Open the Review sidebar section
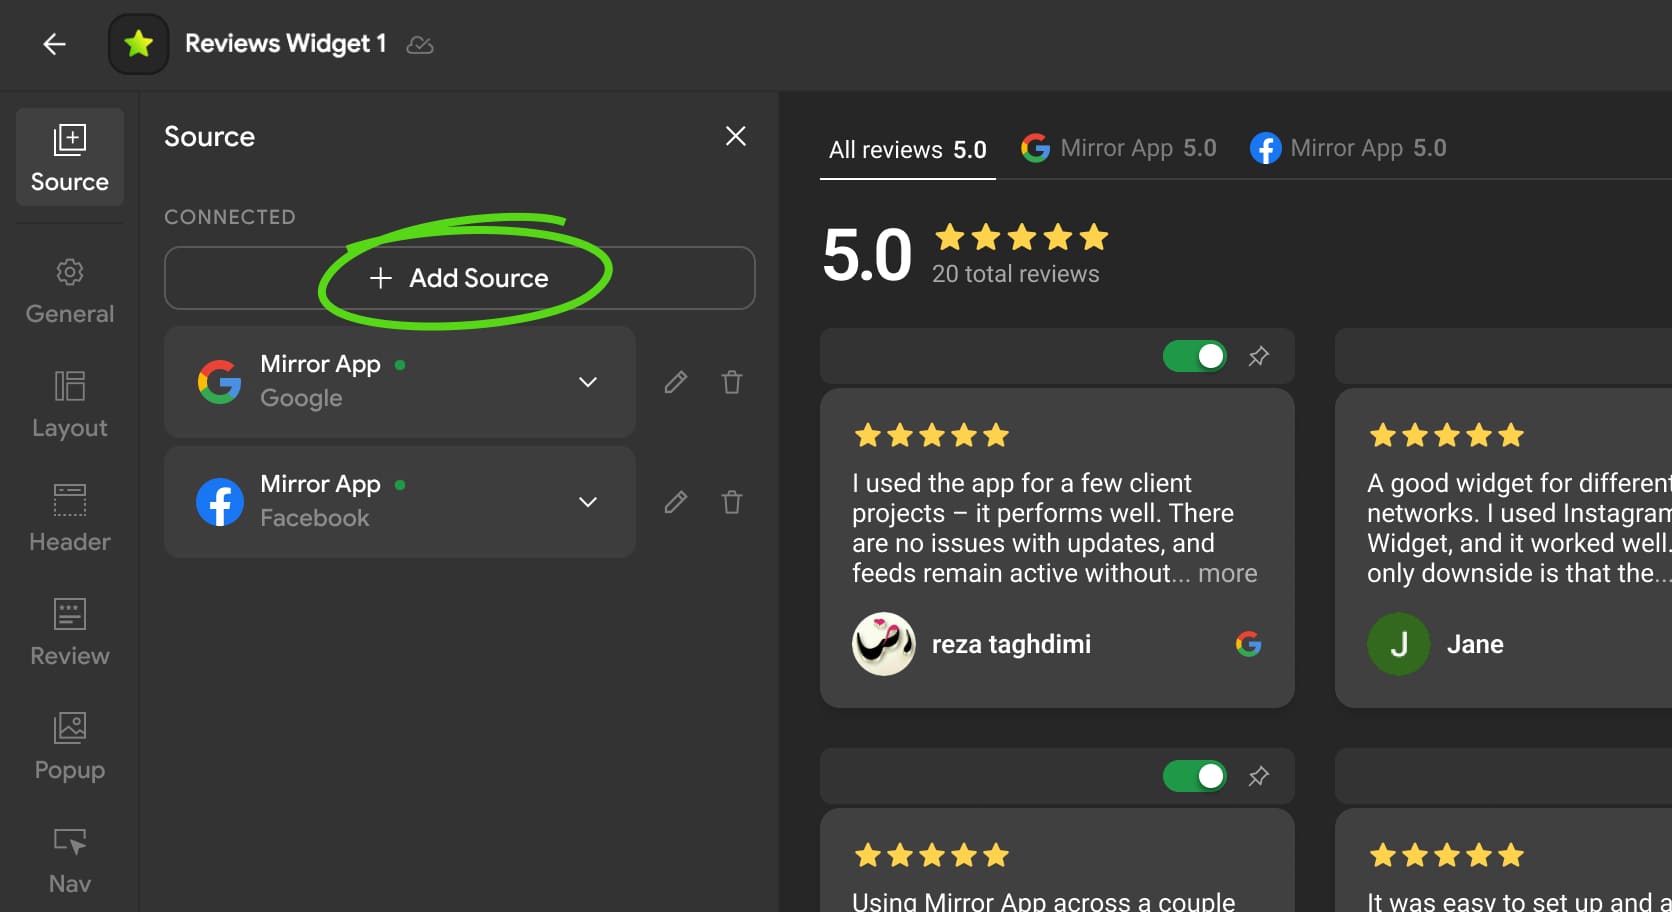 70,633
